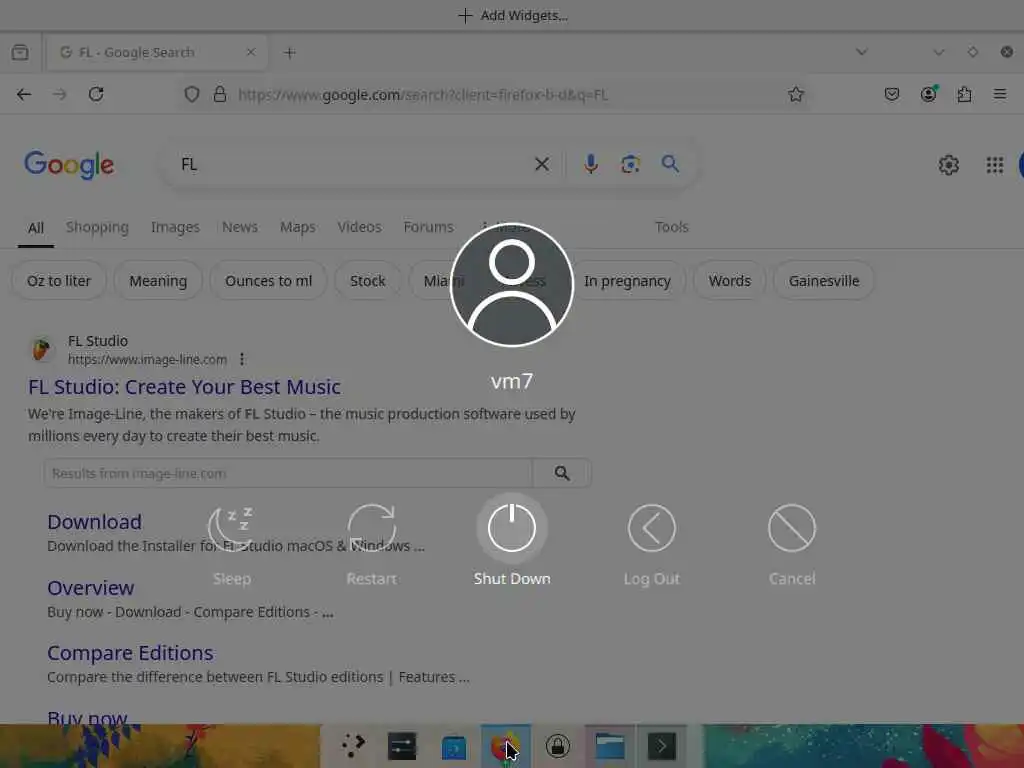Open Google quick settings gear
1024x768 pixels.
click(948, 165)
